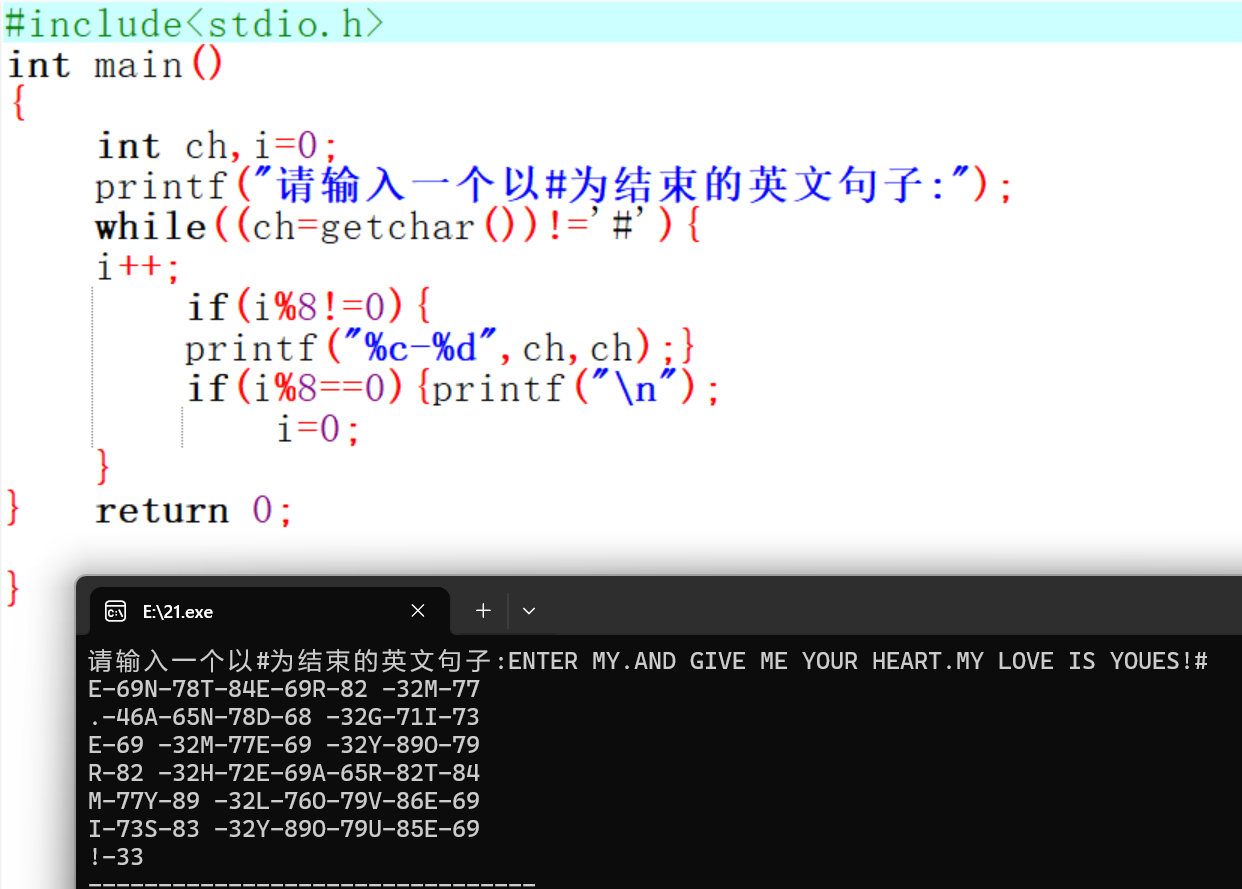The height and width of the screenshot is (889, 1242).
Task: Click the int main() line
Action: (116, 66)
